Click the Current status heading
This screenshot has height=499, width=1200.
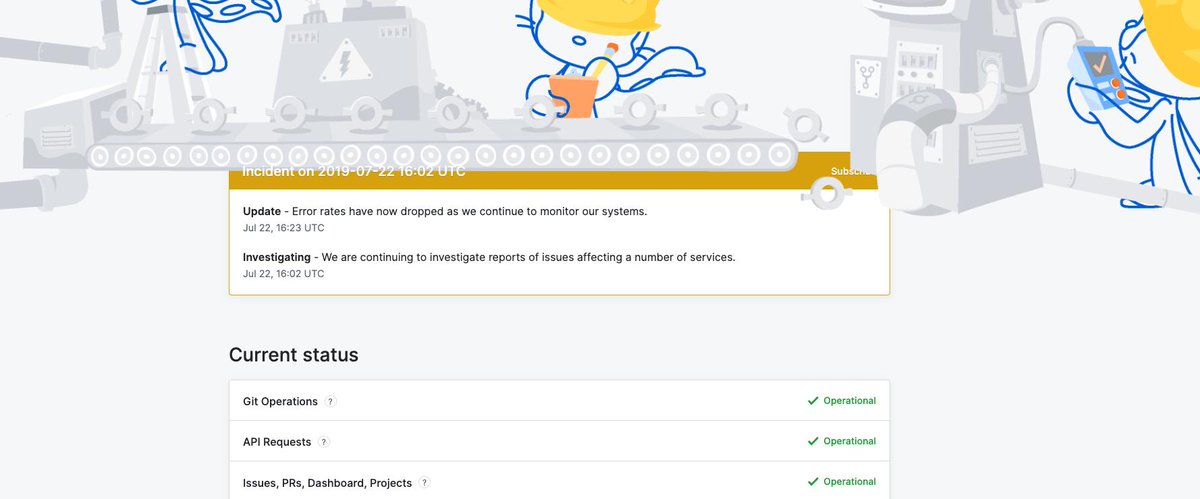point(293,355)
